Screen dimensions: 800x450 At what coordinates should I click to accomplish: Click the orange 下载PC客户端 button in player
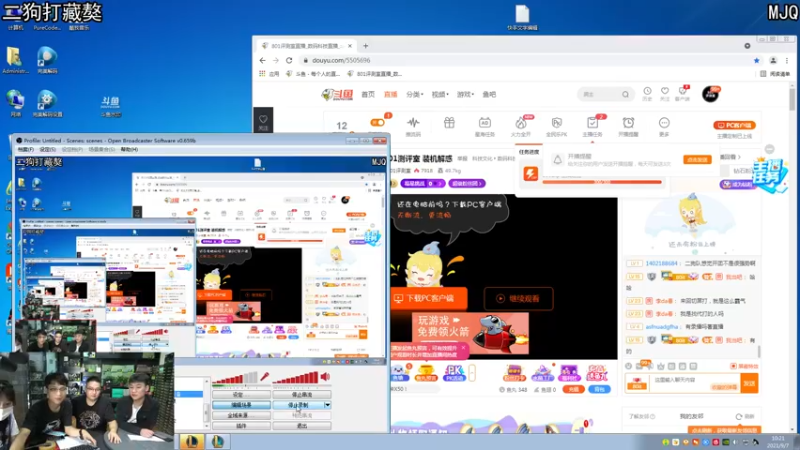click(429, 298)
